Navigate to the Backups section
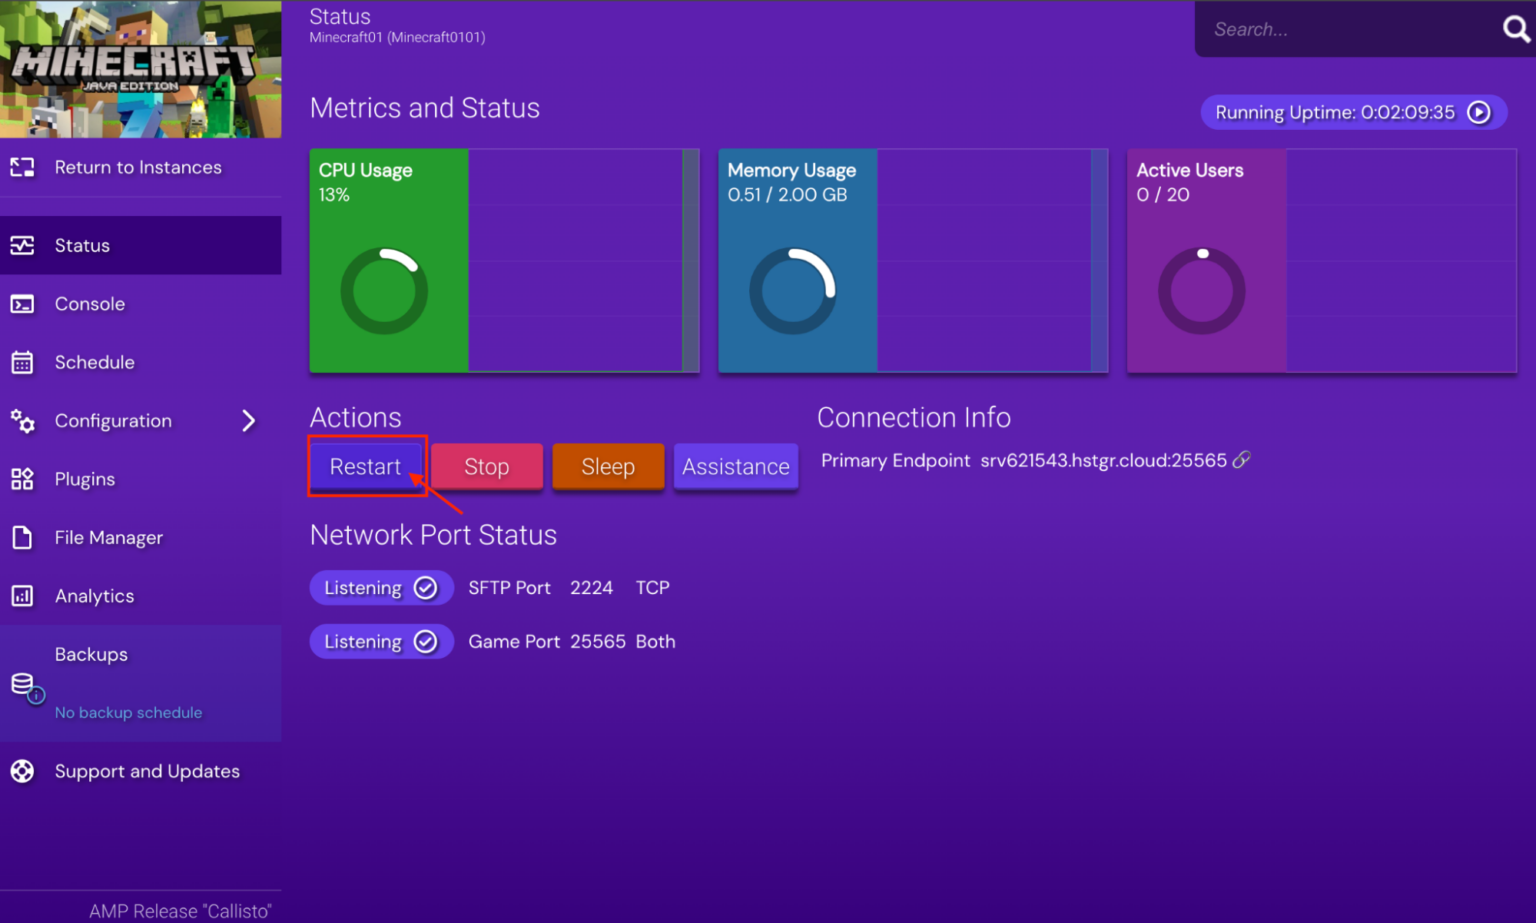The width and height of the screenshot is (1536, 923). [91, 654]
